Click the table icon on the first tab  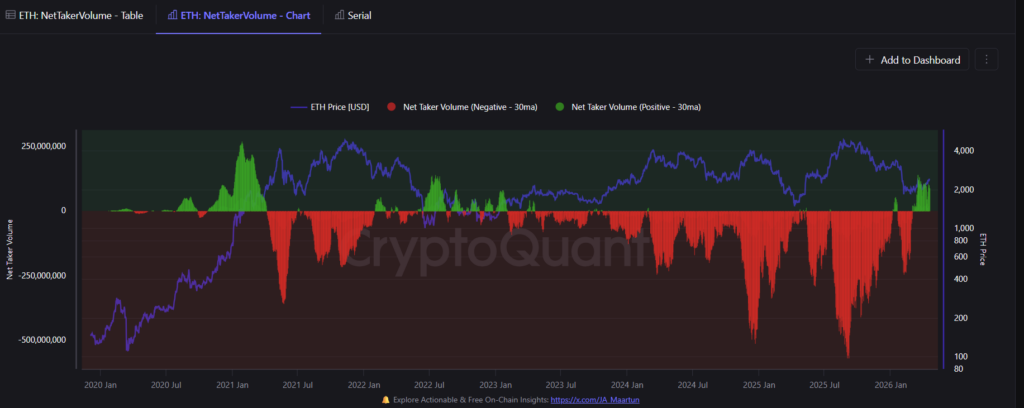(x=11, y=15)
